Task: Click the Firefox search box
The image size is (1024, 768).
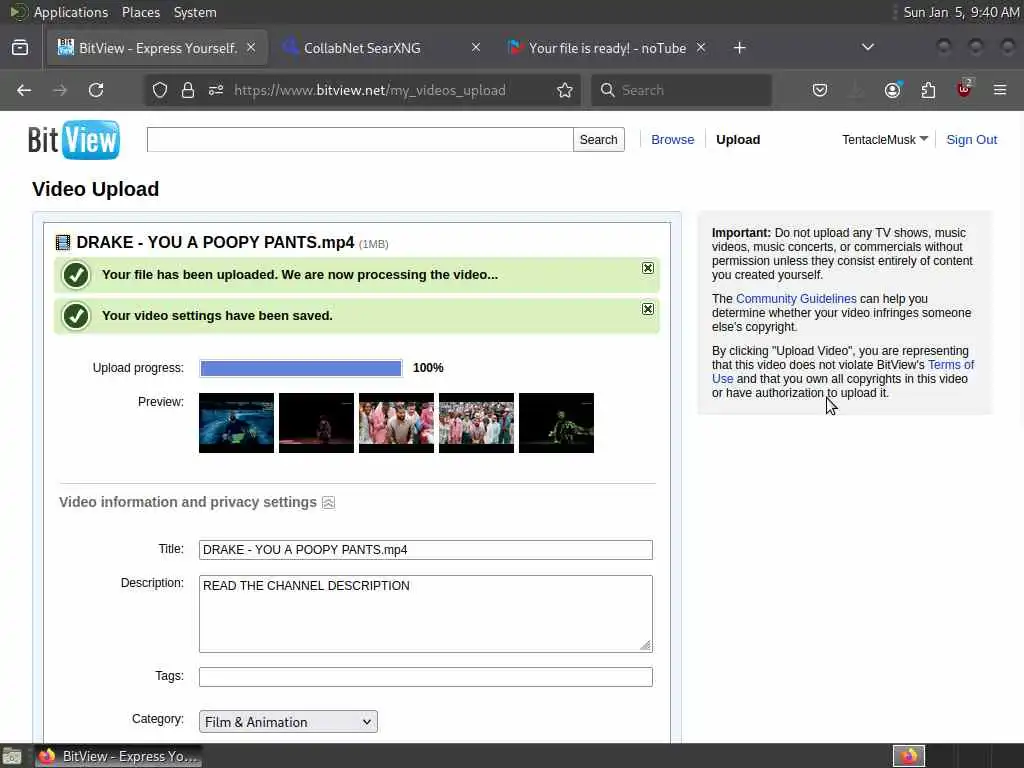Action: (x=681, y=90)
